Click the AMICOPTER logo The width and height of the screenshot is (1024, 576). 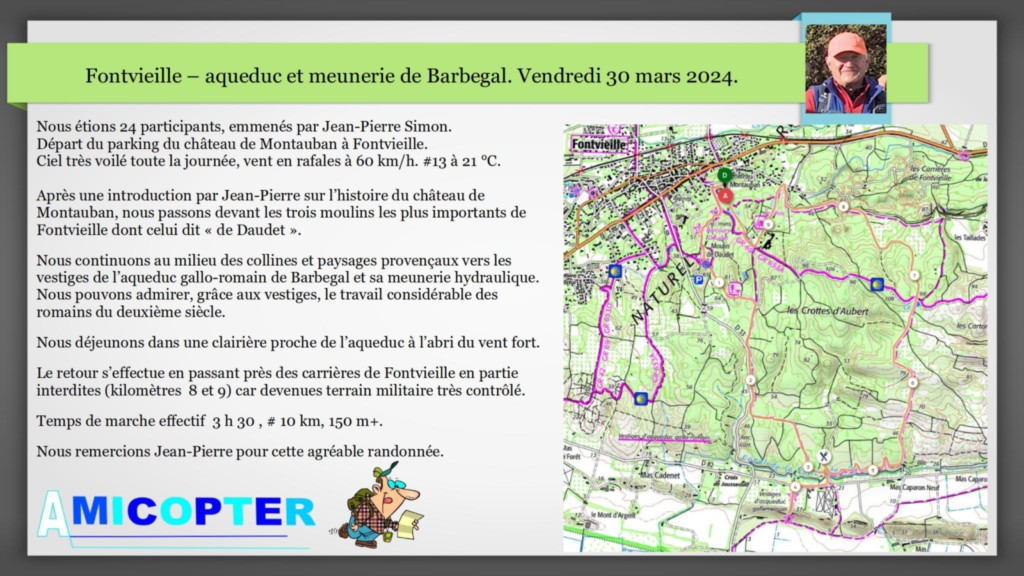(176, 513)
